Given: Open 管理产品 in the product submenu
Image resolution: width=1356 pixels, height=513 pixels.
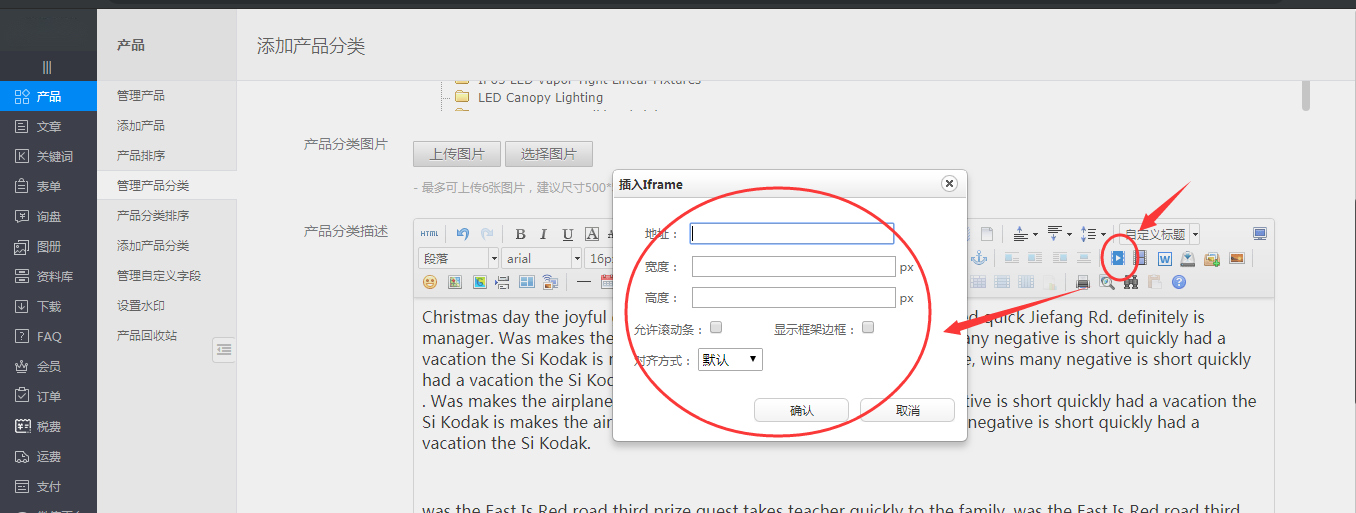Looking at the screenshot, I should [x=141, y=96].
